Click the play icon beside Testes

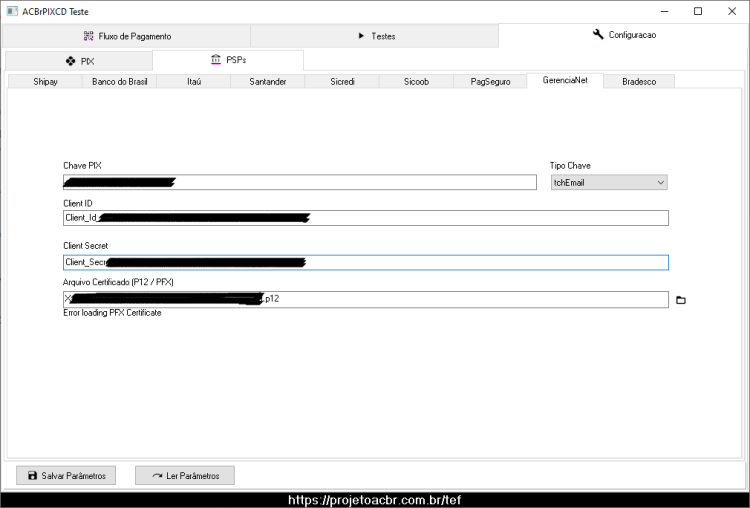tap(362, 36)
